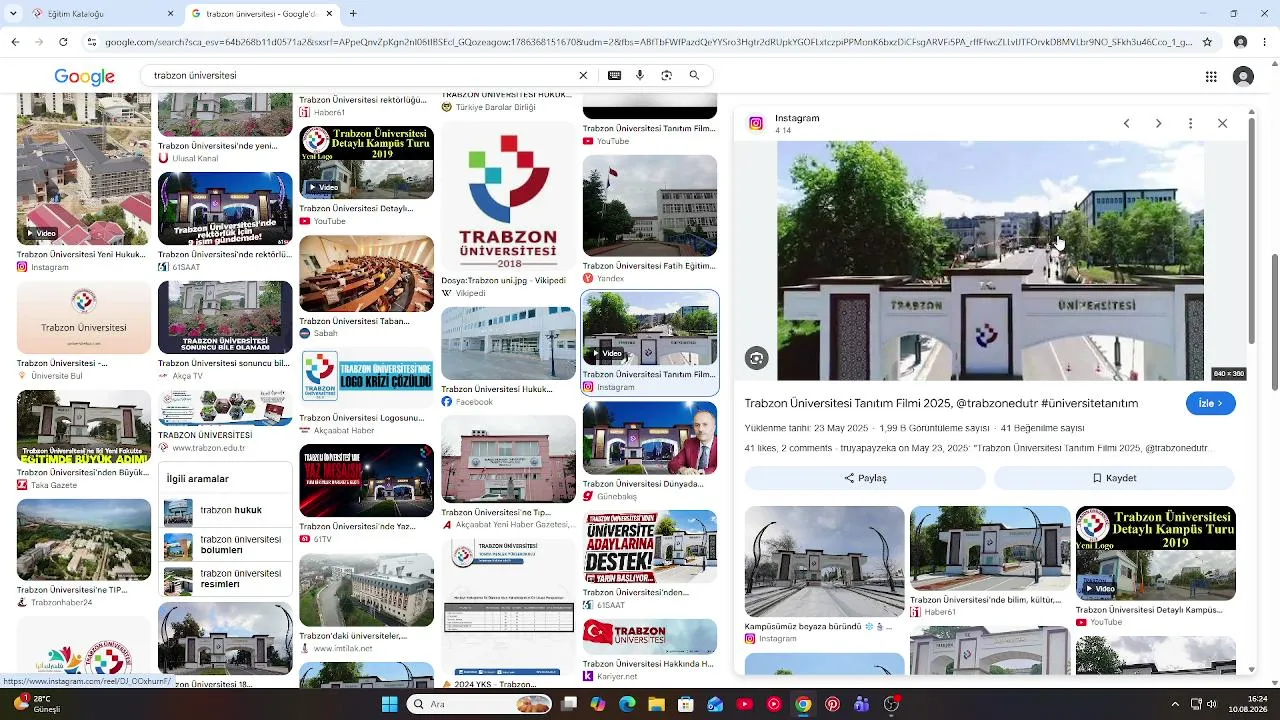Open Microsoft Store from the taskbar
1280x720 pixels.
pos(686,704)
